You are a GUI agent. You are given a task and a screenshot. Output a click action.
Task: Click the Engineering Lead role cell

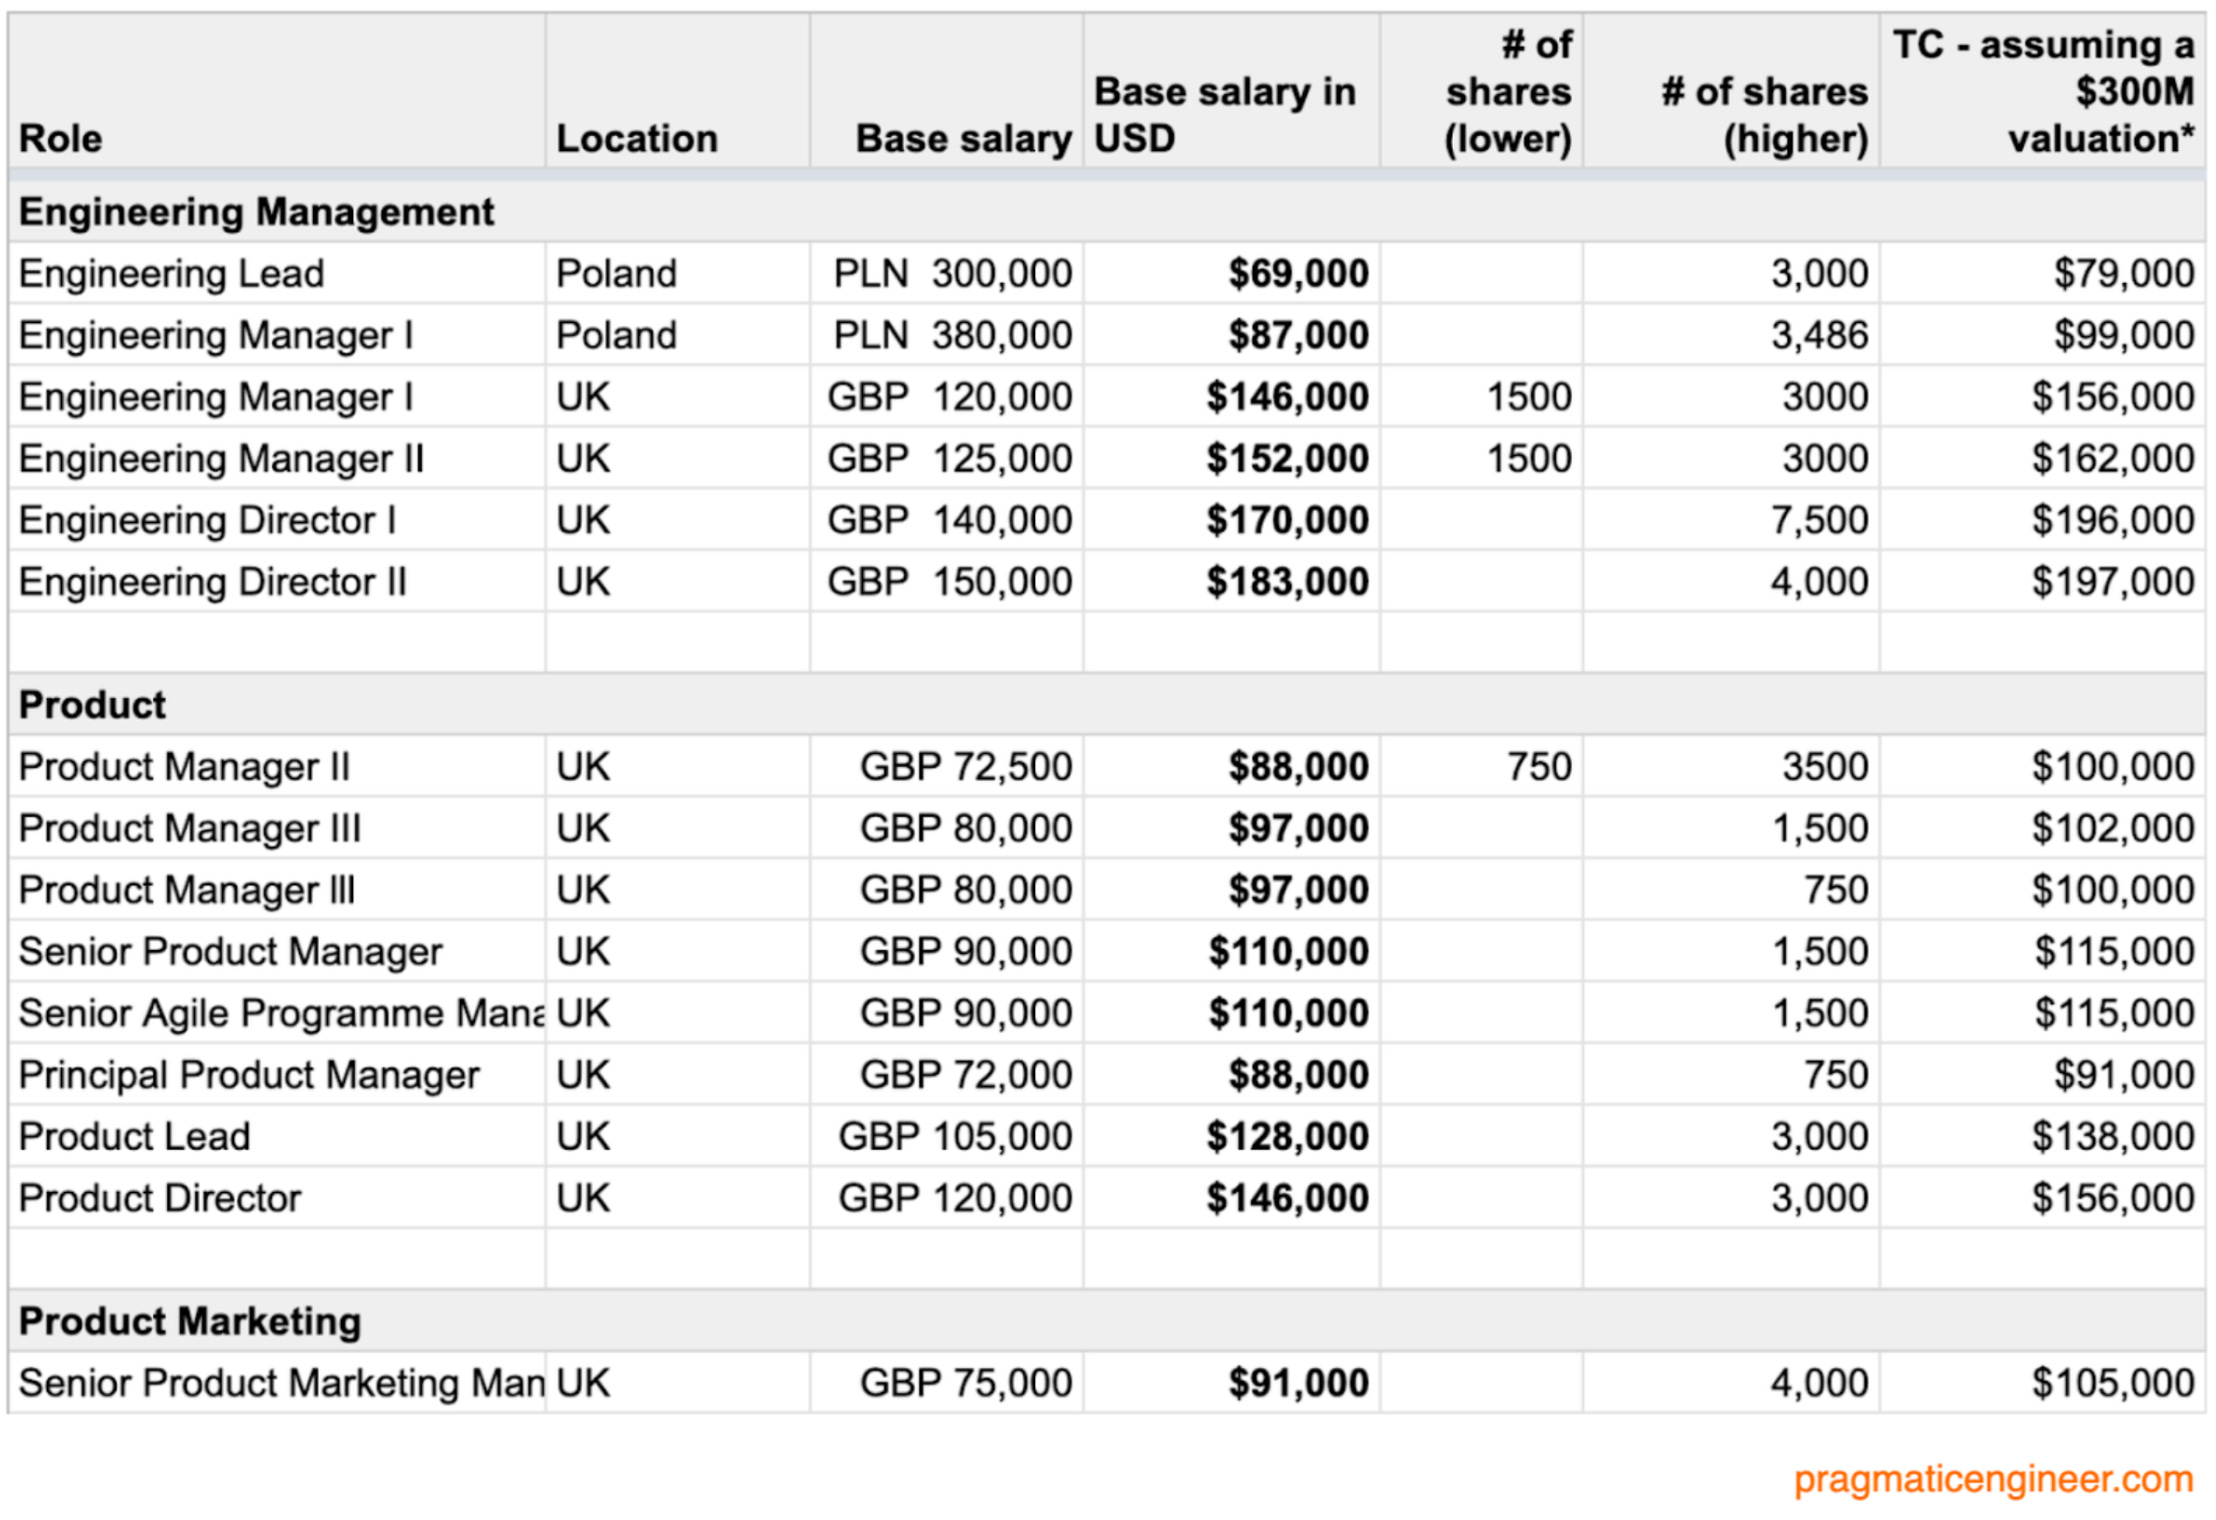tap(172, 273)
